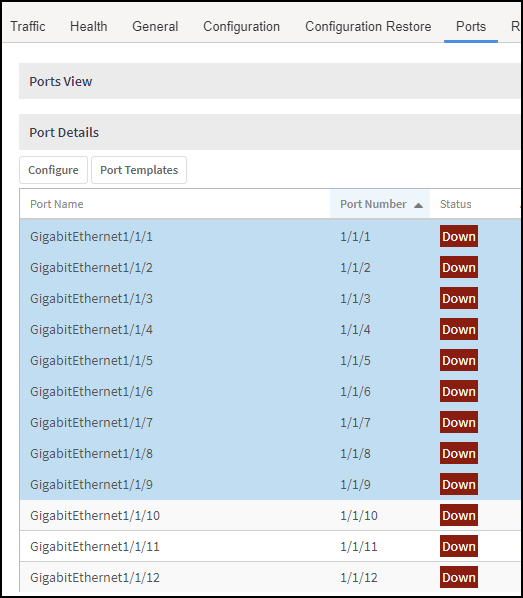This screenshot has width=523, height=598.
Task: Toggle the Port Number sort arrow
Action: click(x=418, y=205)
